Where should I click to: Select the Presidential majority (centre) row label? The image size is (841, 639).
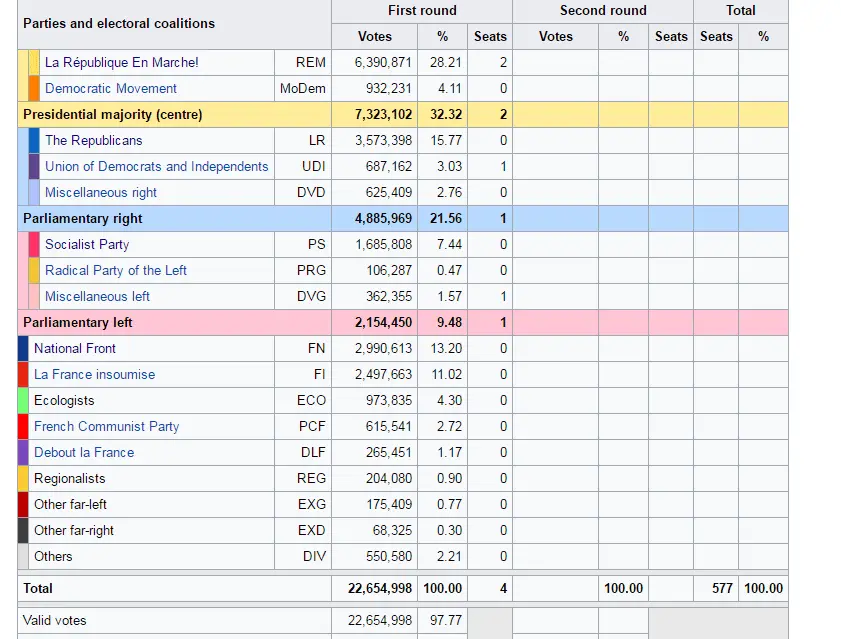click(112, 114)
